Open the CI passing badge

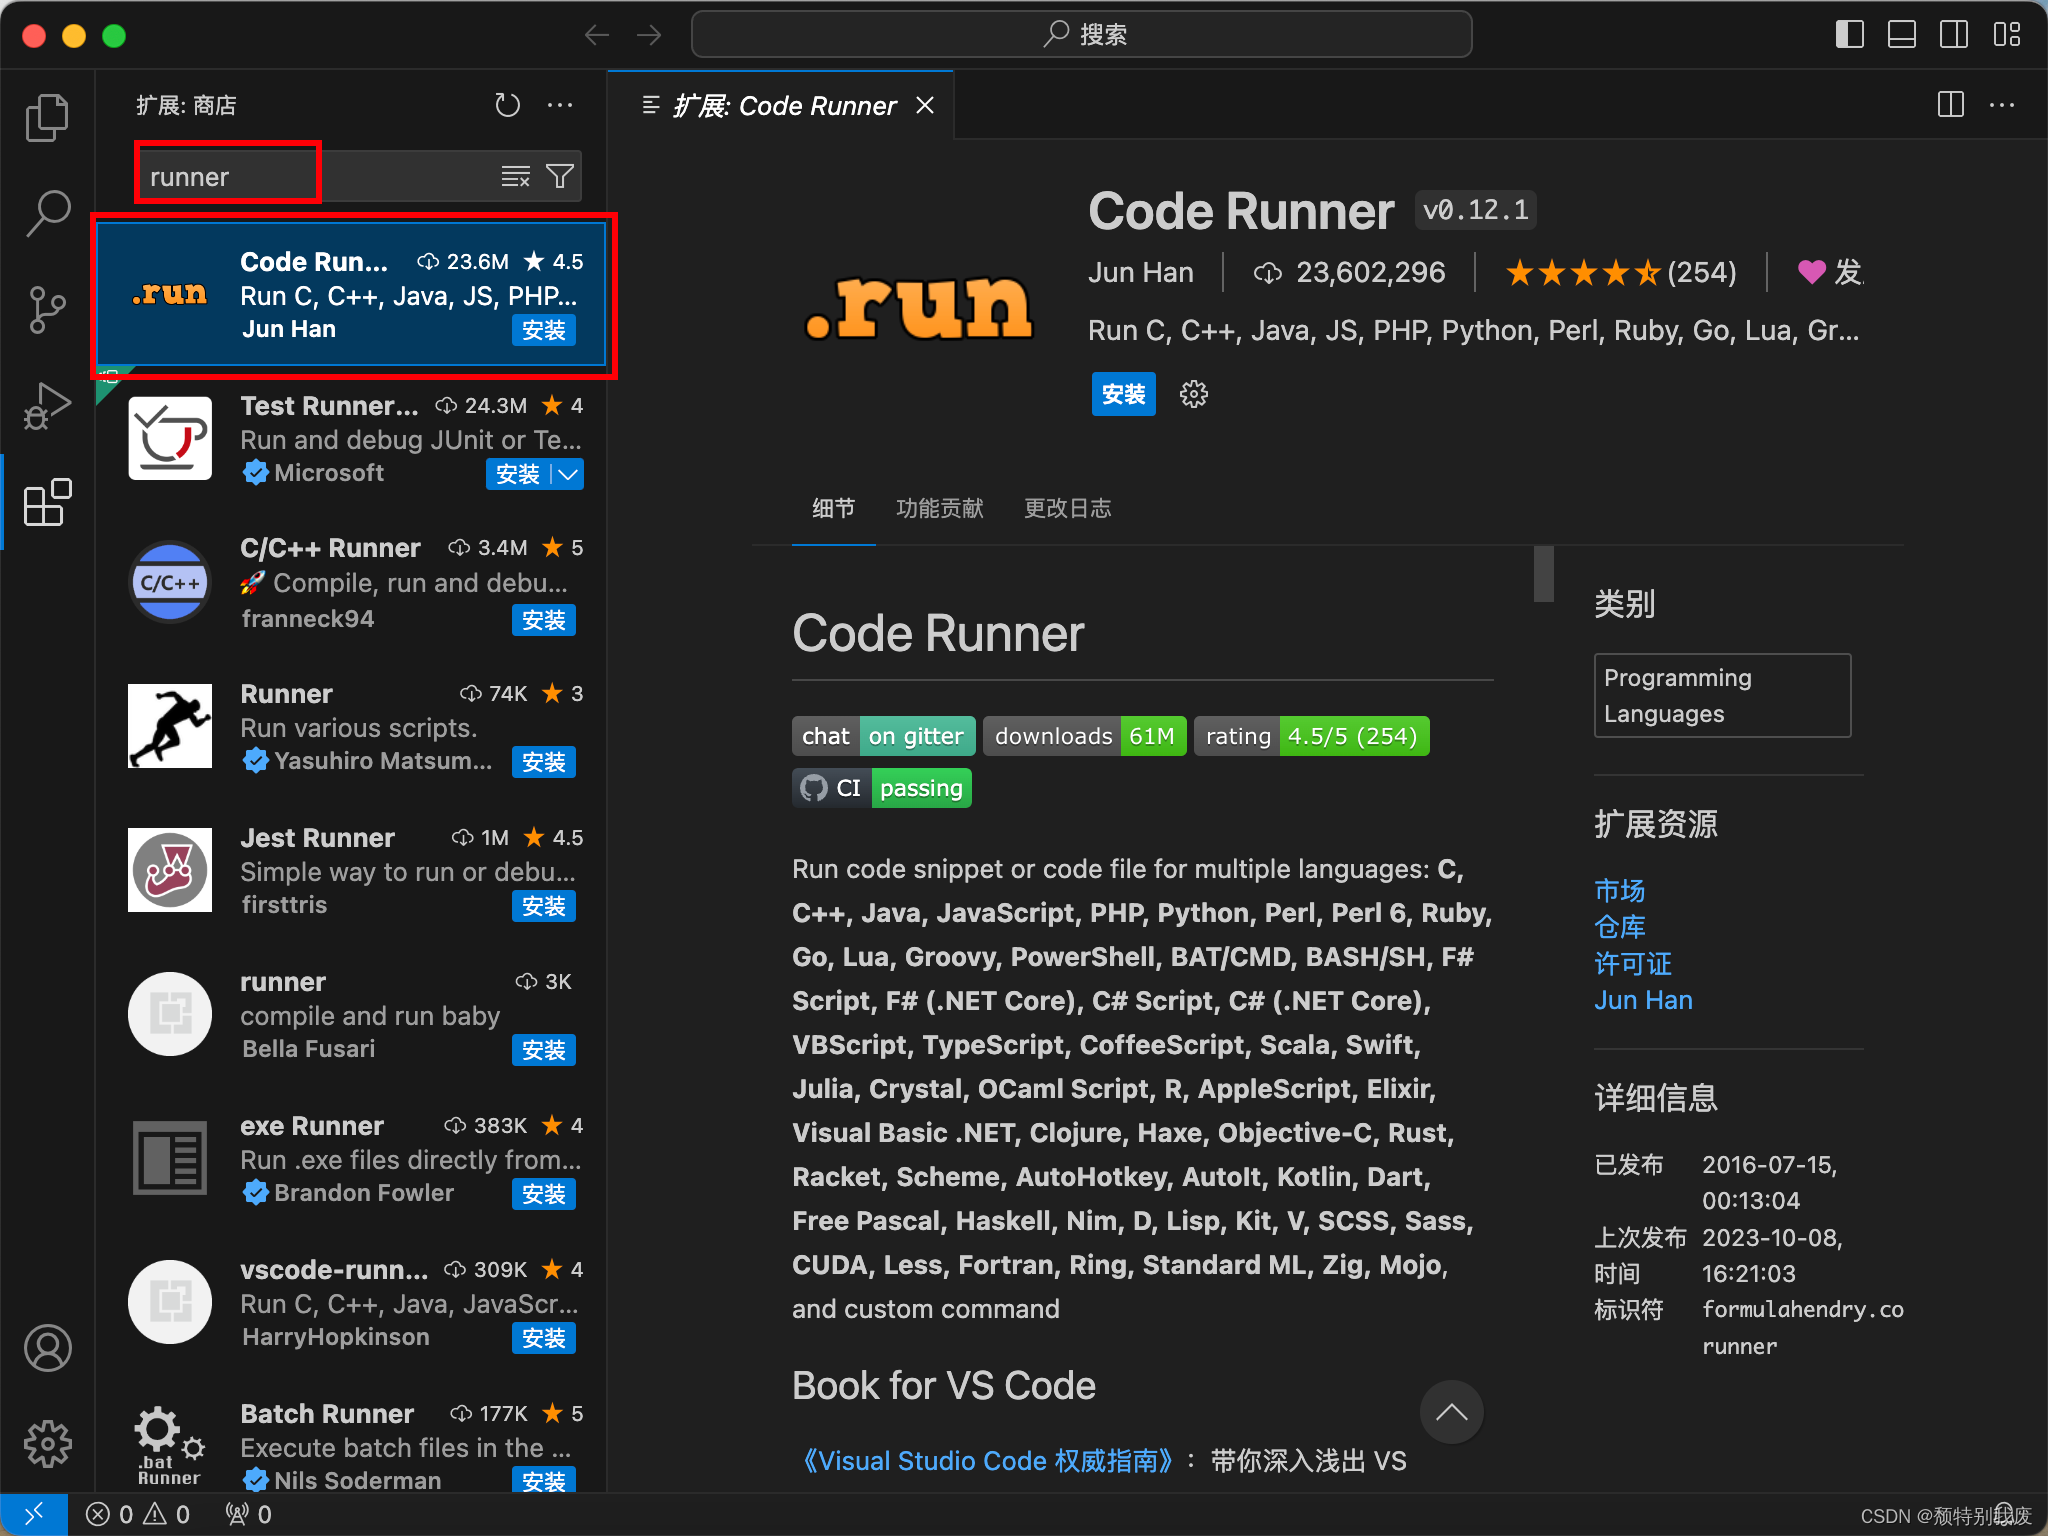[882, 788]
